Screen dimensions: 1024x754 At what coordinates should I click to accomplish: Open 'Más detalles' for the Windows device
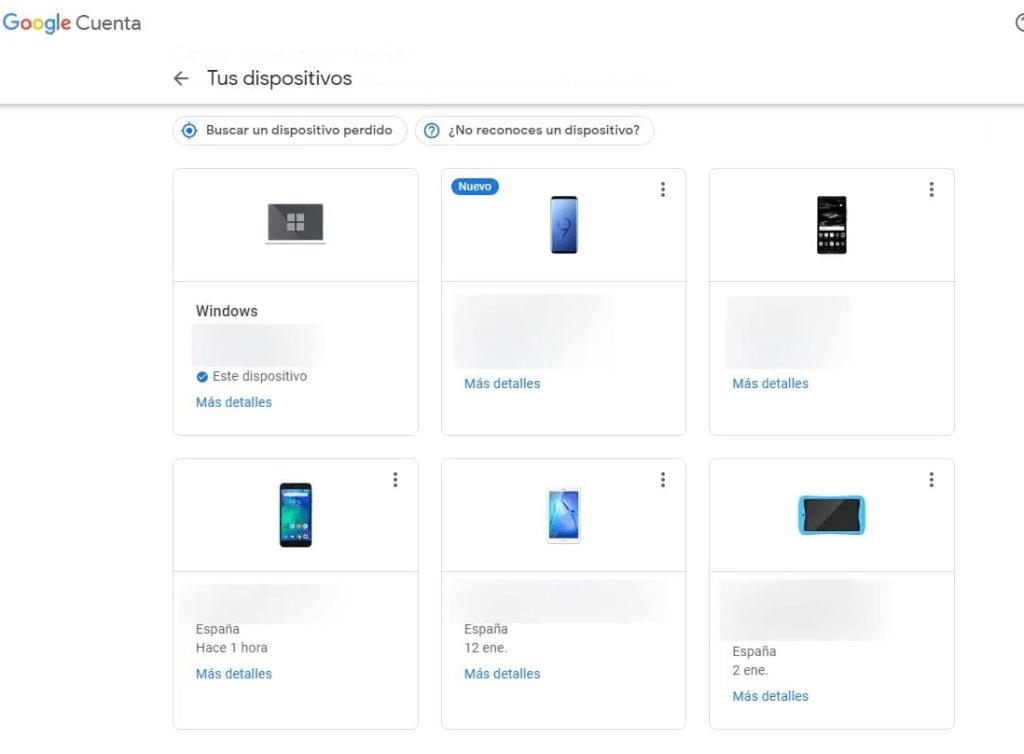[234, 402]
